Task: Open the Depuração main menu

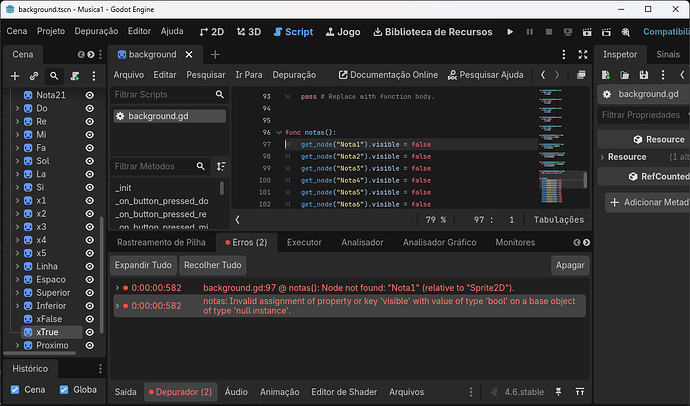Action: (96, 31)
